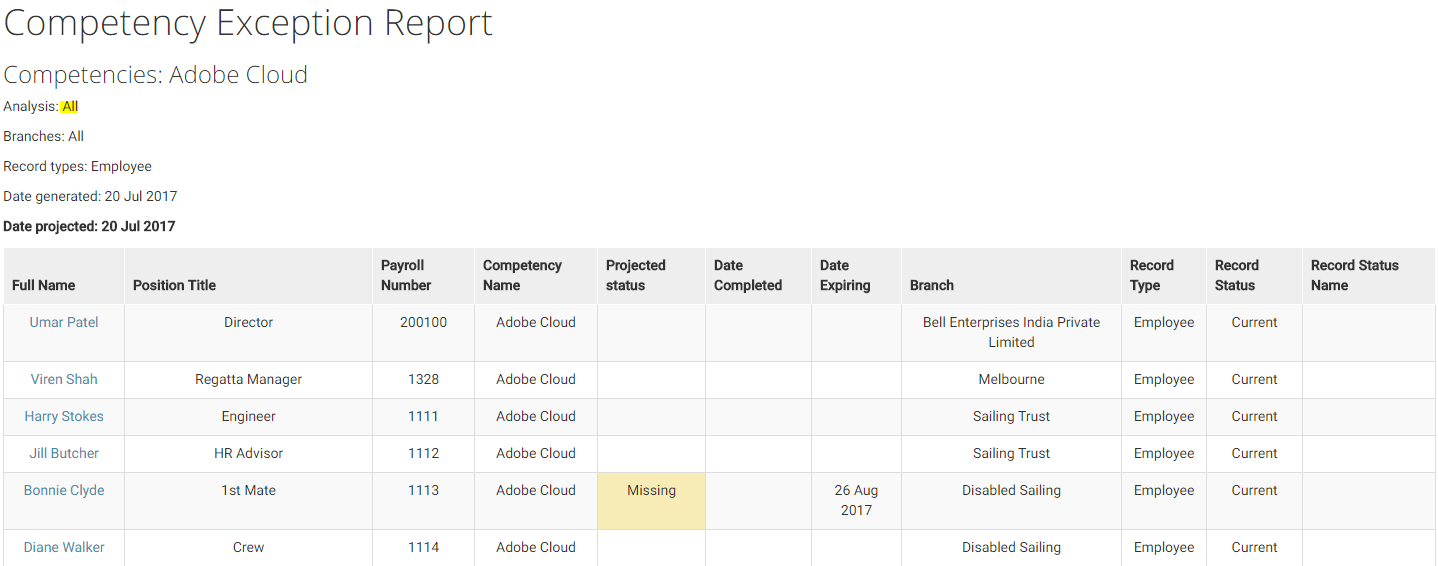This screenshot has width=1438, height=566.
Task: Select payroll number 1111
Action: tap(424, 416)
